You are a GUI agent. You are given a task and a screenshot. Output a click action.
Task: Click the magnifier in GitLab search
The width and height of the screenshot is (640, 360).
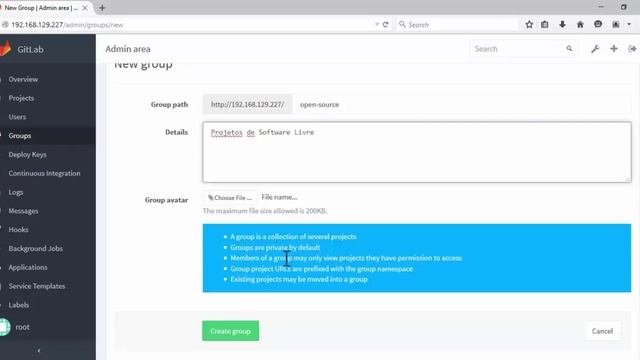tap(569, 49)
